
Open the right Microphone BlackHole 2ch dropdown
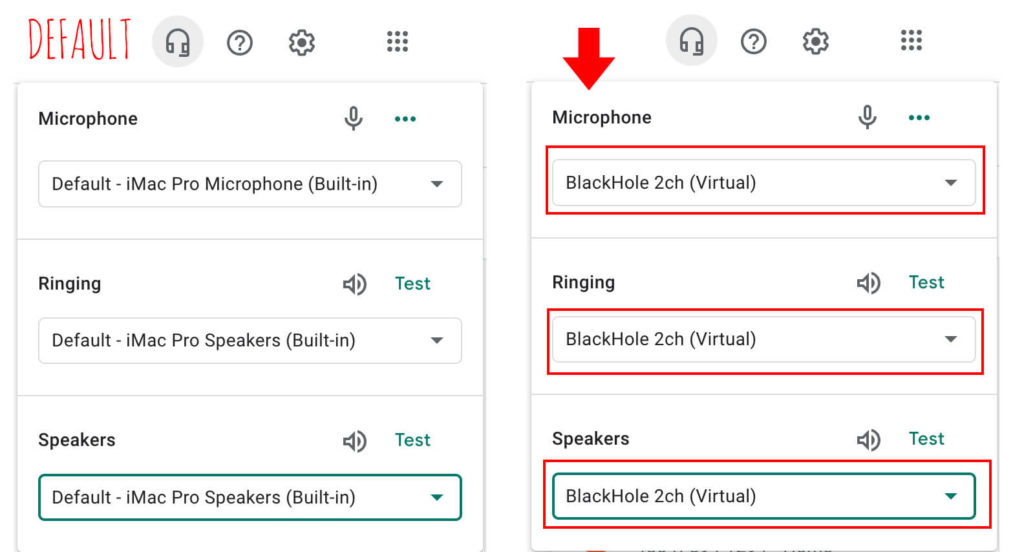[764, 183]
